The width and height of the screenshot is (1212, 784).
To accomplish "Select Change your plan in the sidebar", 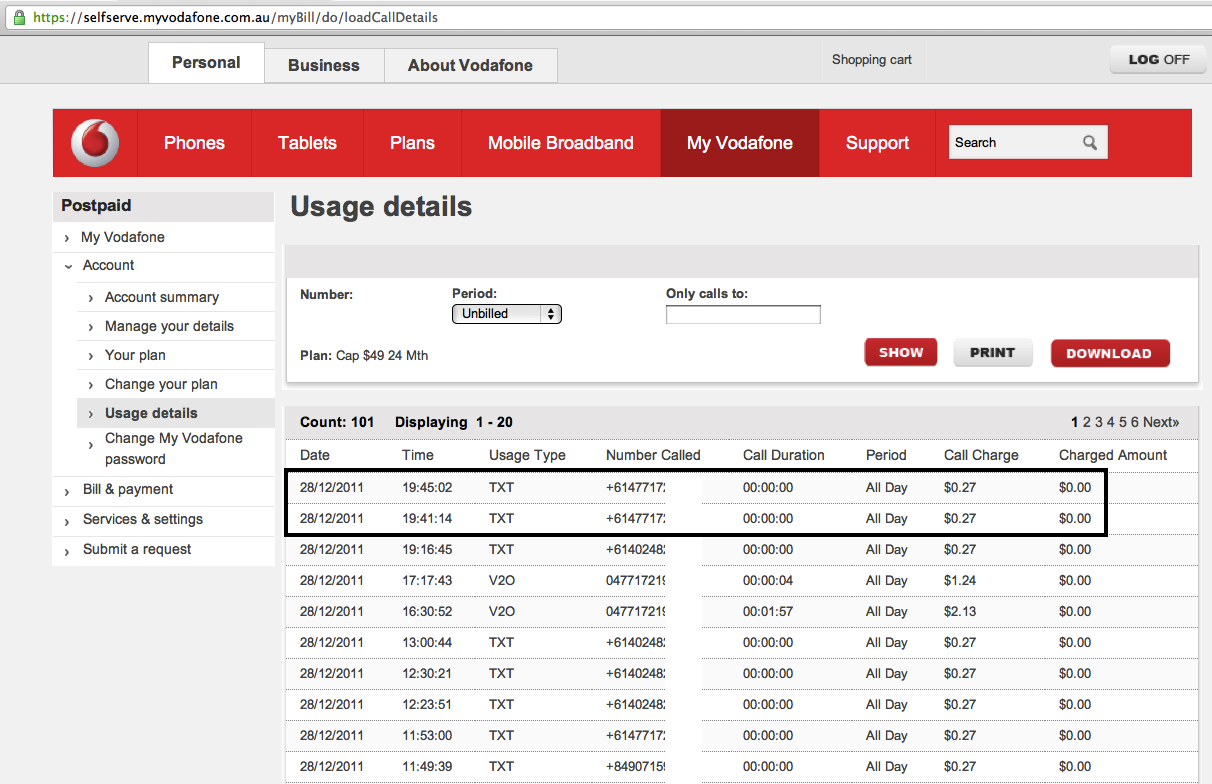I will point(161,385).
